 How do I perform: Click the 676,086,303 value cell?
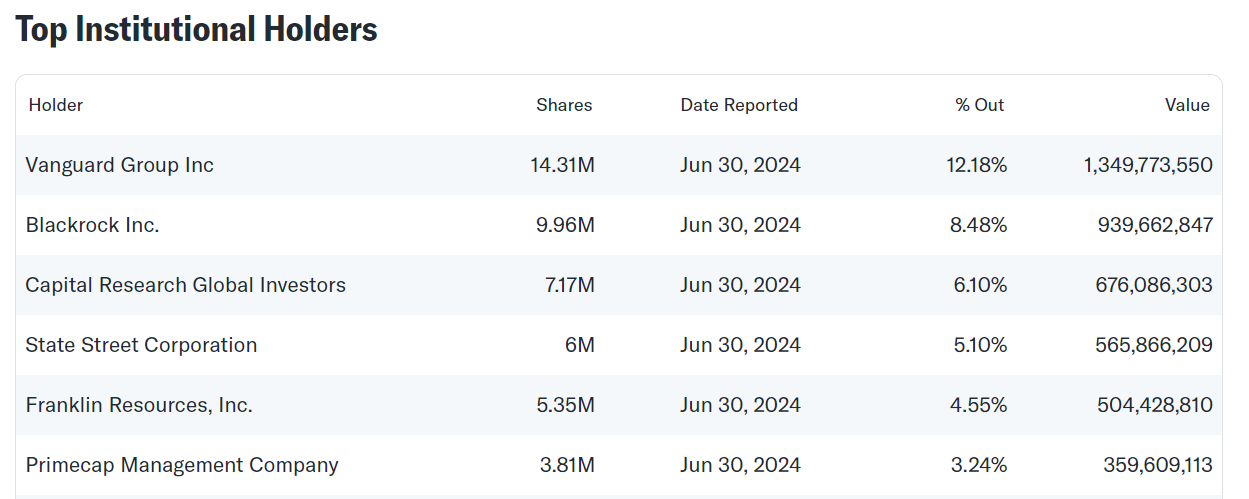click(x=1154, y=285)
